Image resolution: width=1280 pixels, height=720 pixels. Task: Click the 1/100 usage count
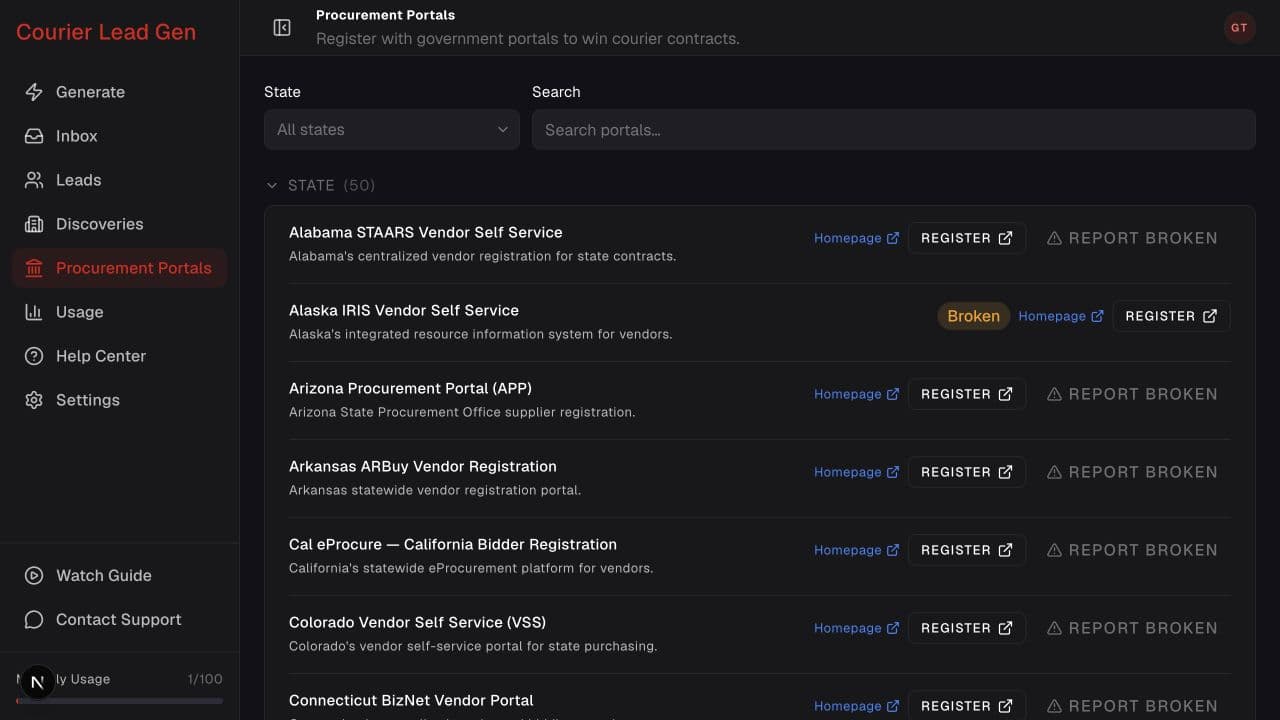click(x=205, y=679)
